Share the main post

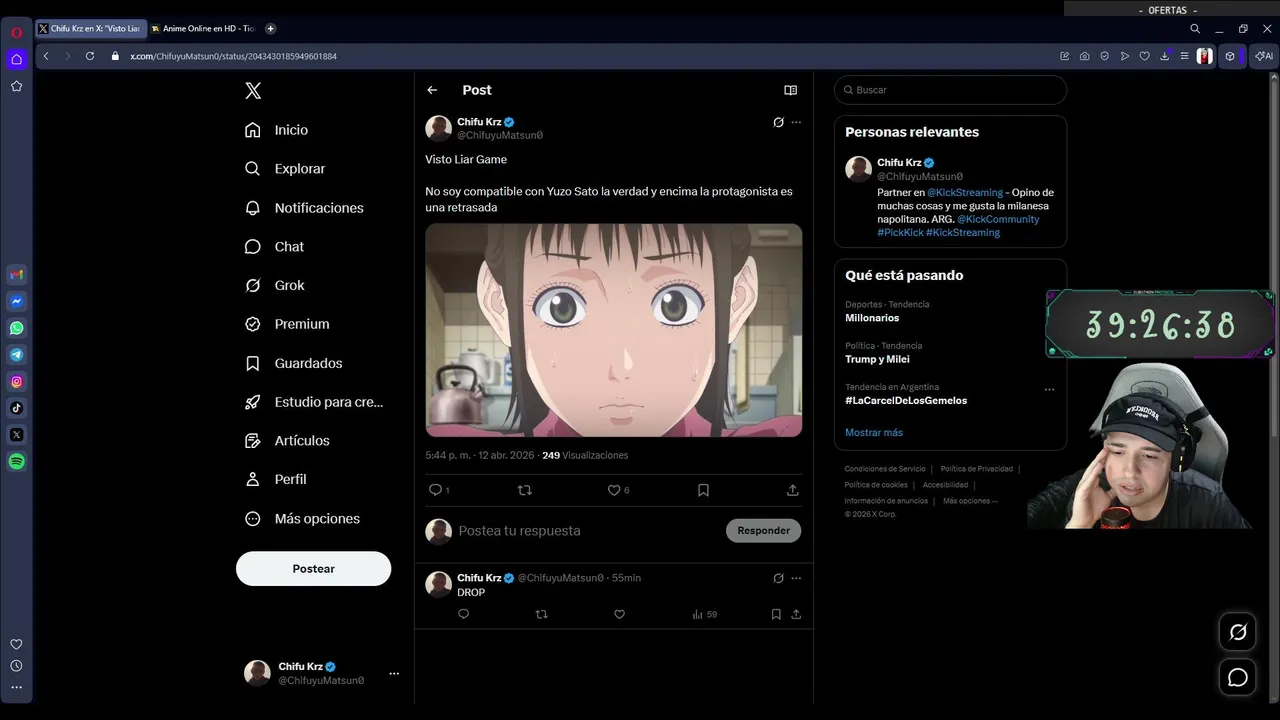coord(792,490)
